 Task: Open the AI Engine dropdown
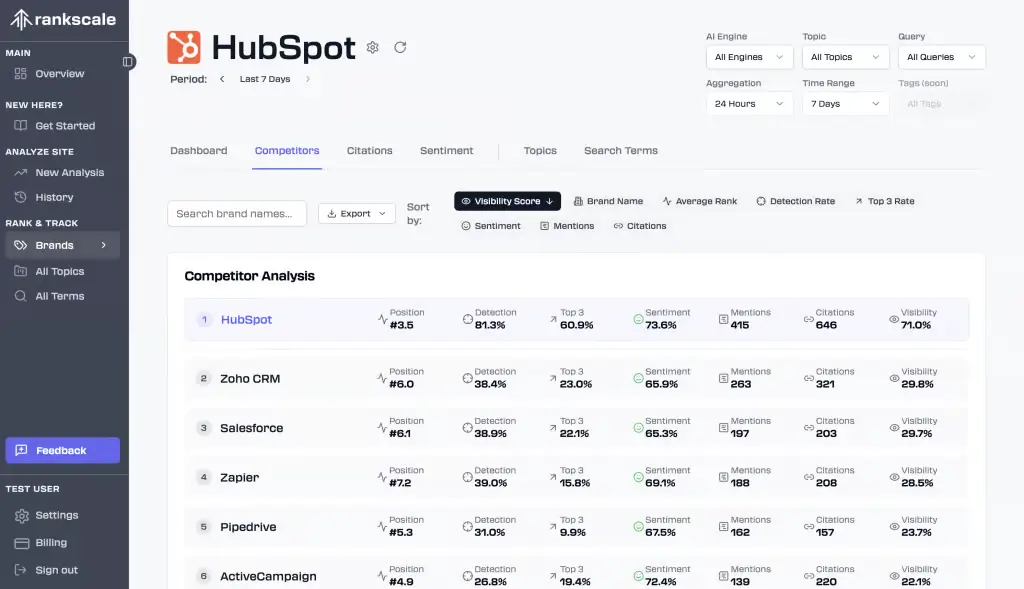[749, 57]
